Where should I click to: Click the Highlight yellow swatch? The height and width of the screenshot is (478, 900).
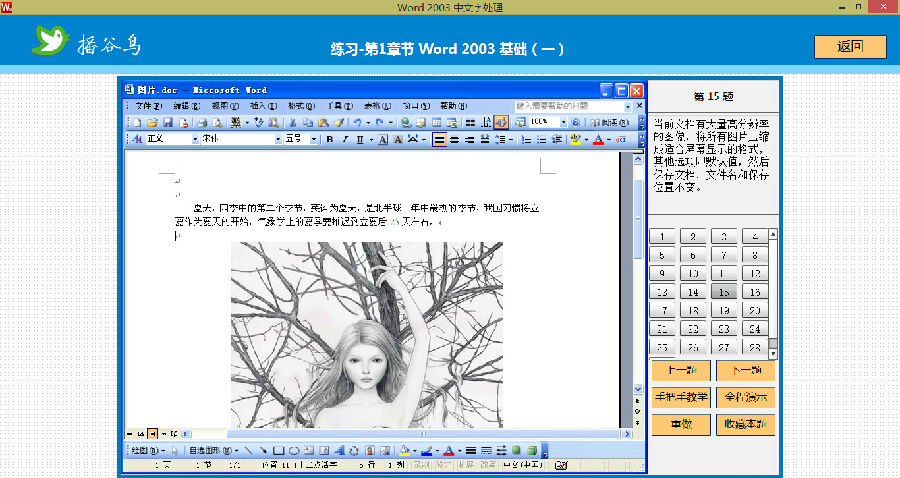pyautogui.click(x=576, y=140)
